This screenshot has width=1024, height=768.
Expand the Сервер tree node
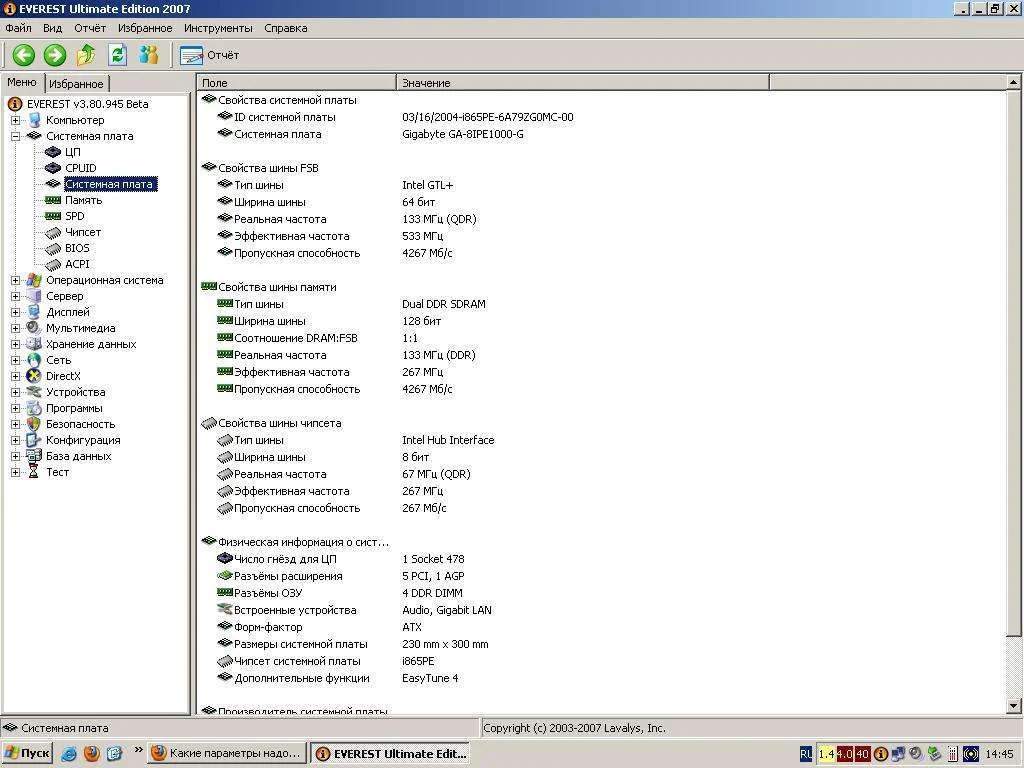tap(16, 296)
